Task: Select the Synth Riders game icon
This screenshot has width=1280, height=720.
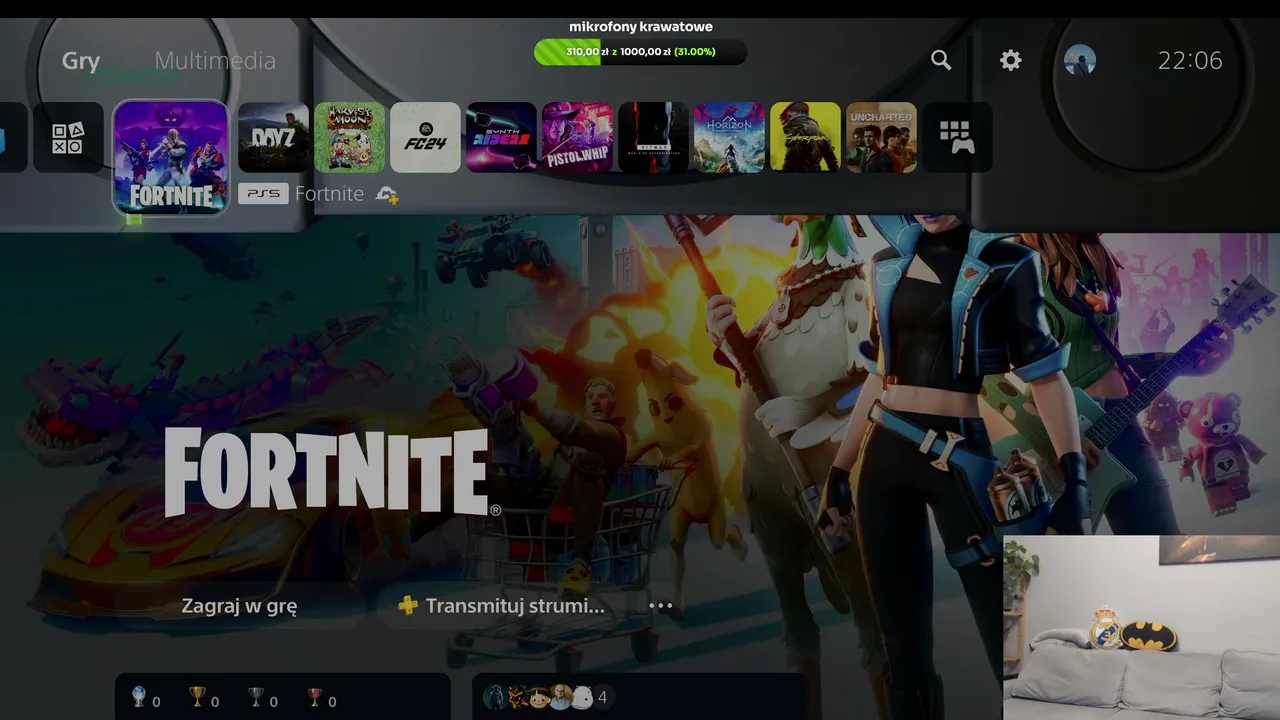Action: coord(501,138)
